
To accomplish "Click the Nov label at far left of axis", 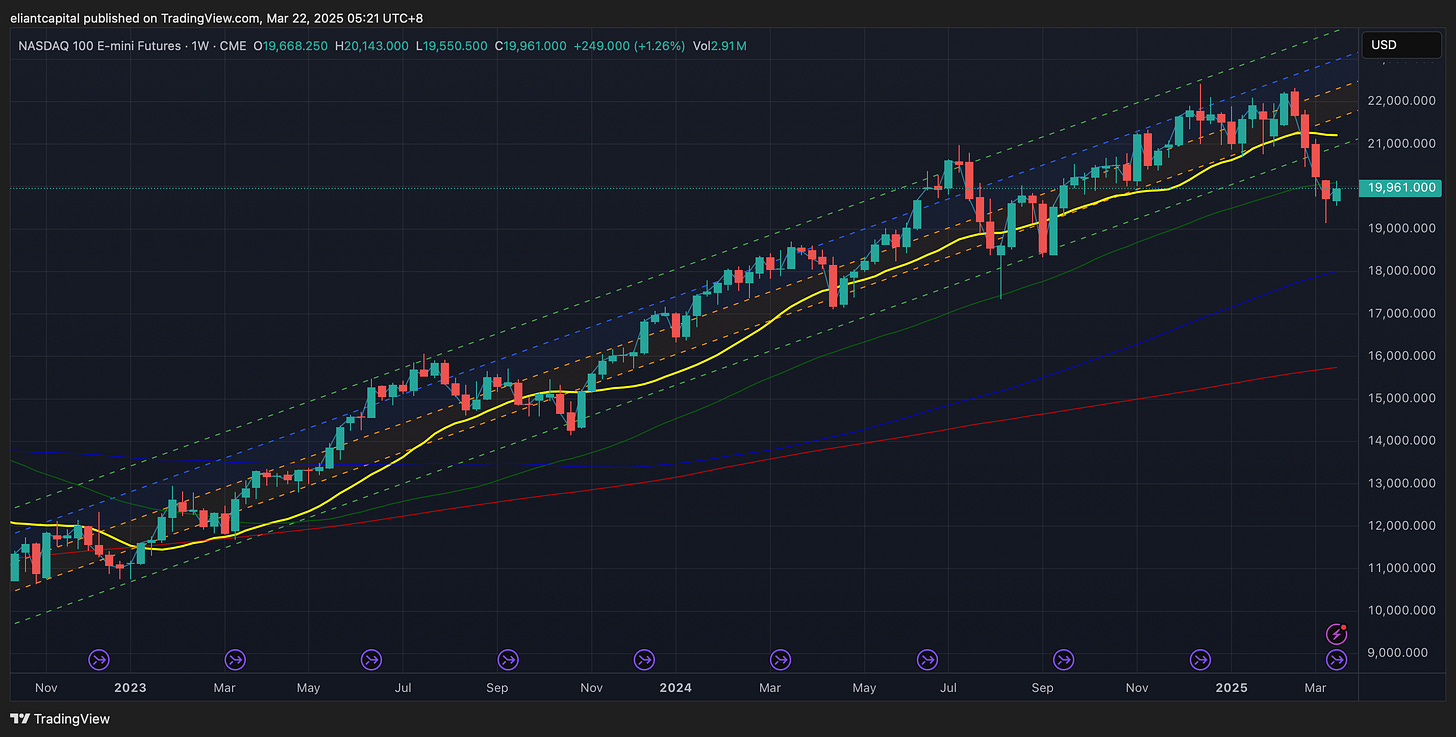I will pyautogui.click(x=47, y=688).
